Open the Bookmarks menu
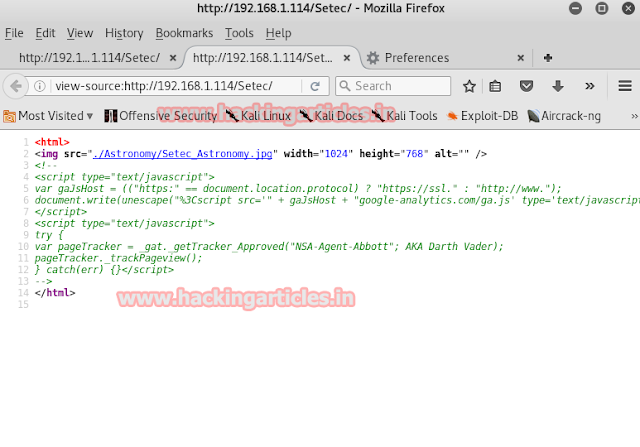This screenshot has height=447, width=640. [184, 33]
